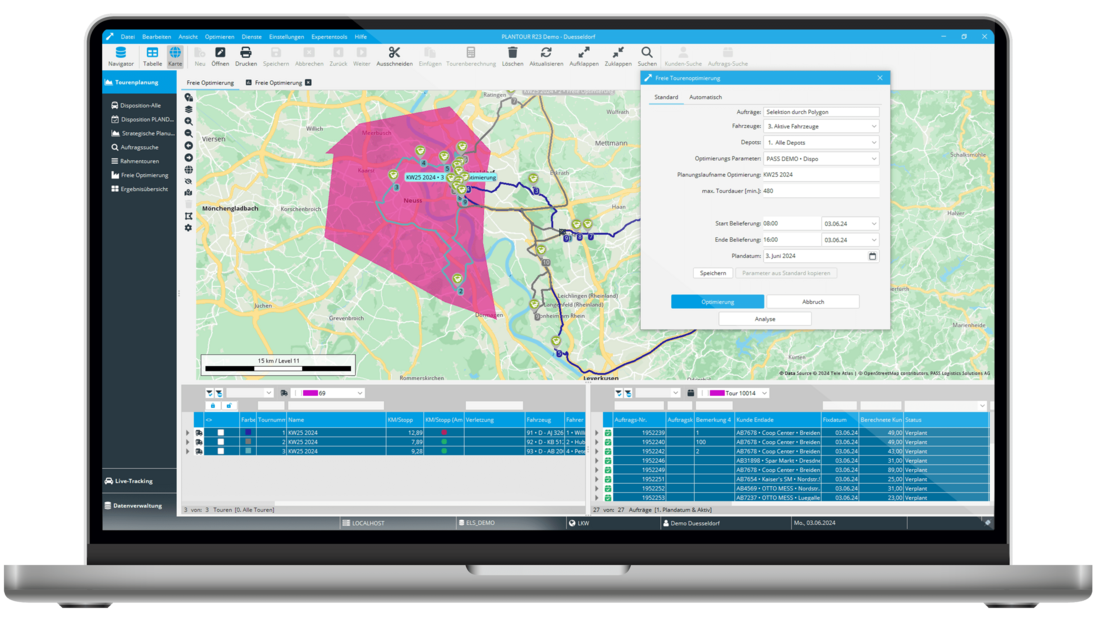Select the polygon selection tool on the map
This screenshot has height=618, width=1100.
(188, 213)
